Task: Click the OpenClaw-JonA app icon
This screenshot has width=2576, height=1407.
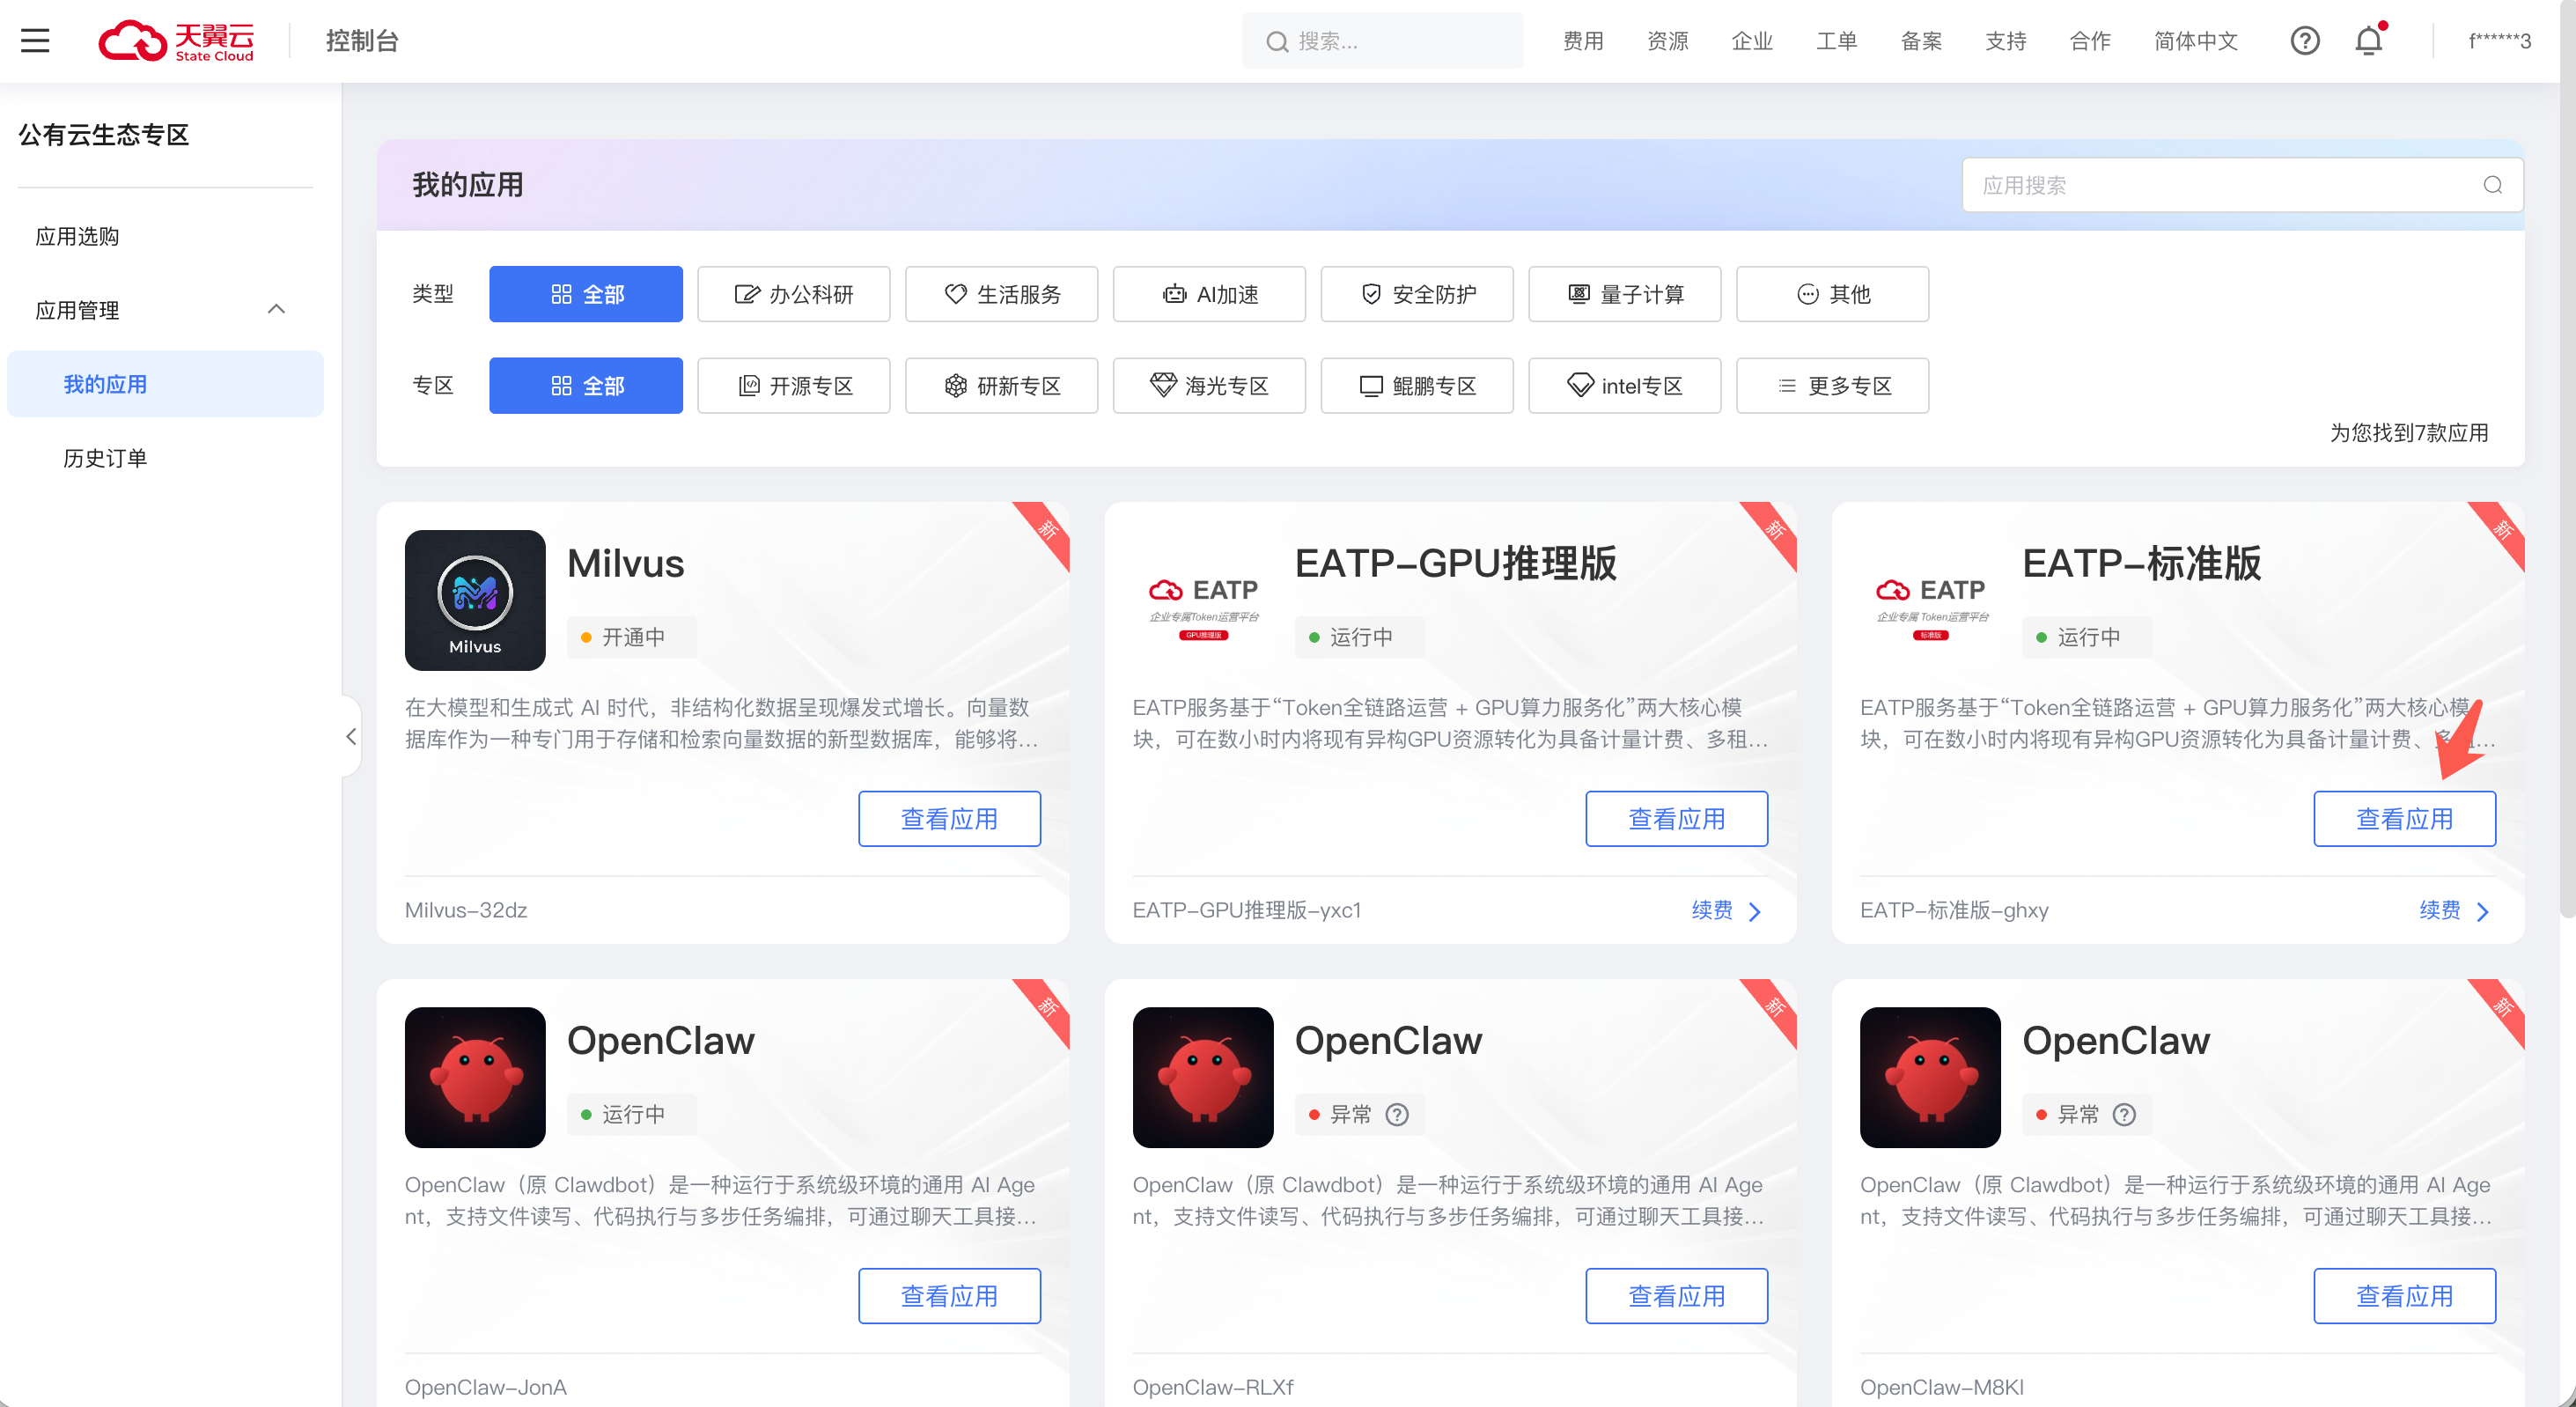Action: tap(475, 1077)
